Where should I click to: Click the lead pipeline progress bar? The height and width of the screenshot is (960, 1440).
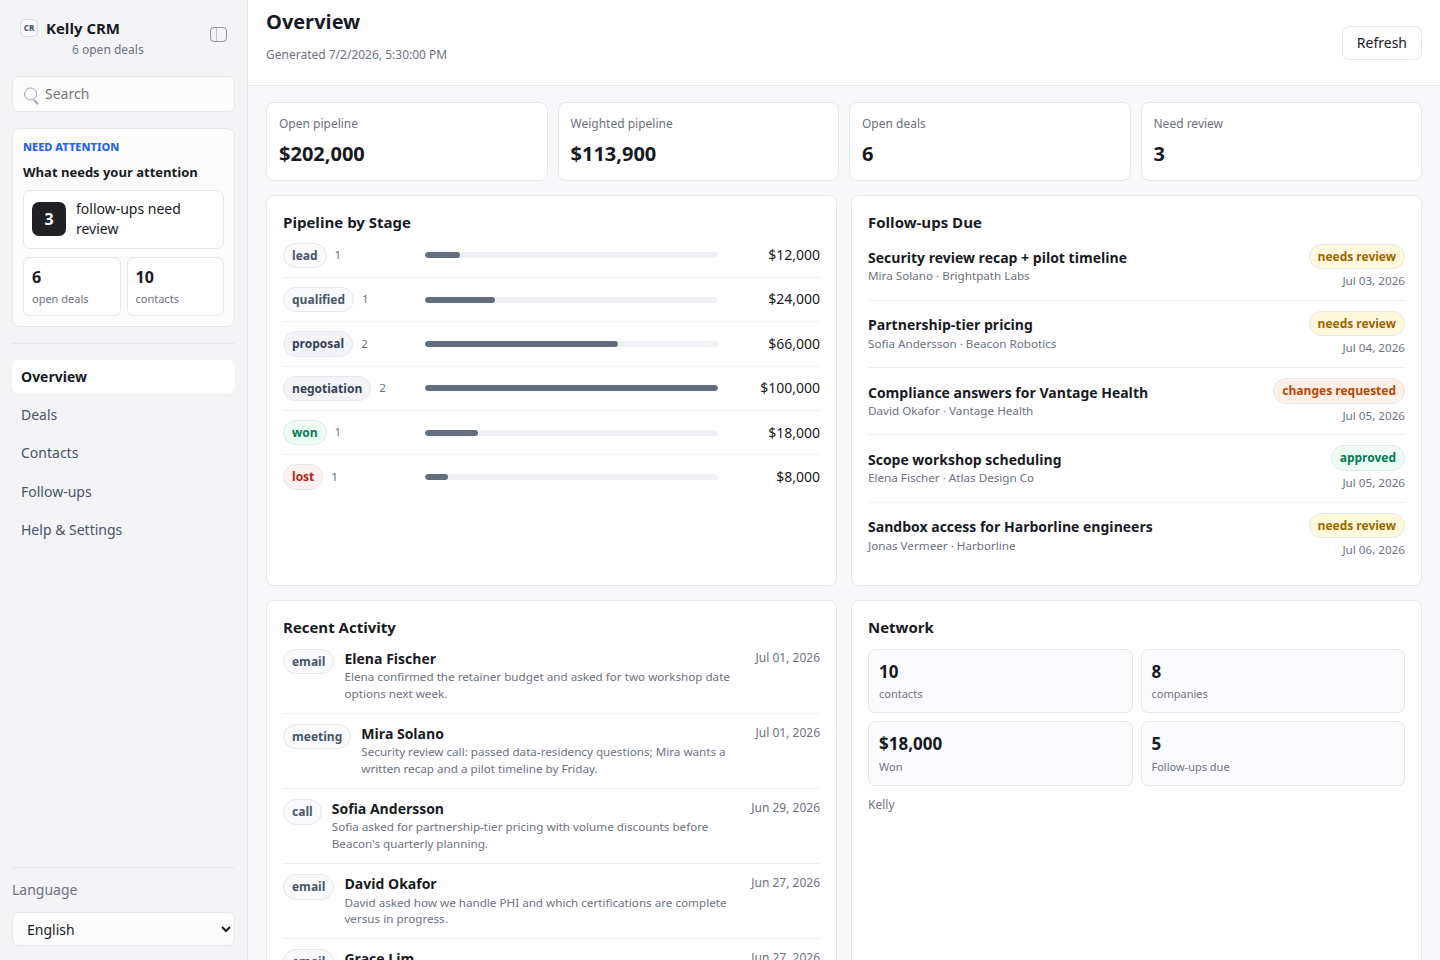click(x=571, y=255)
